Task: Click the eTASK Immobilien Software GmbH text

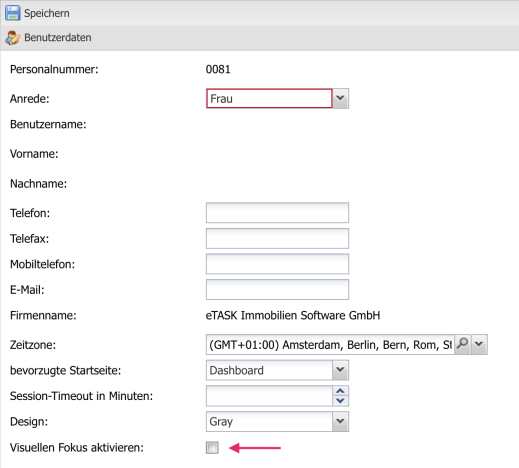Action: [293, 315]
